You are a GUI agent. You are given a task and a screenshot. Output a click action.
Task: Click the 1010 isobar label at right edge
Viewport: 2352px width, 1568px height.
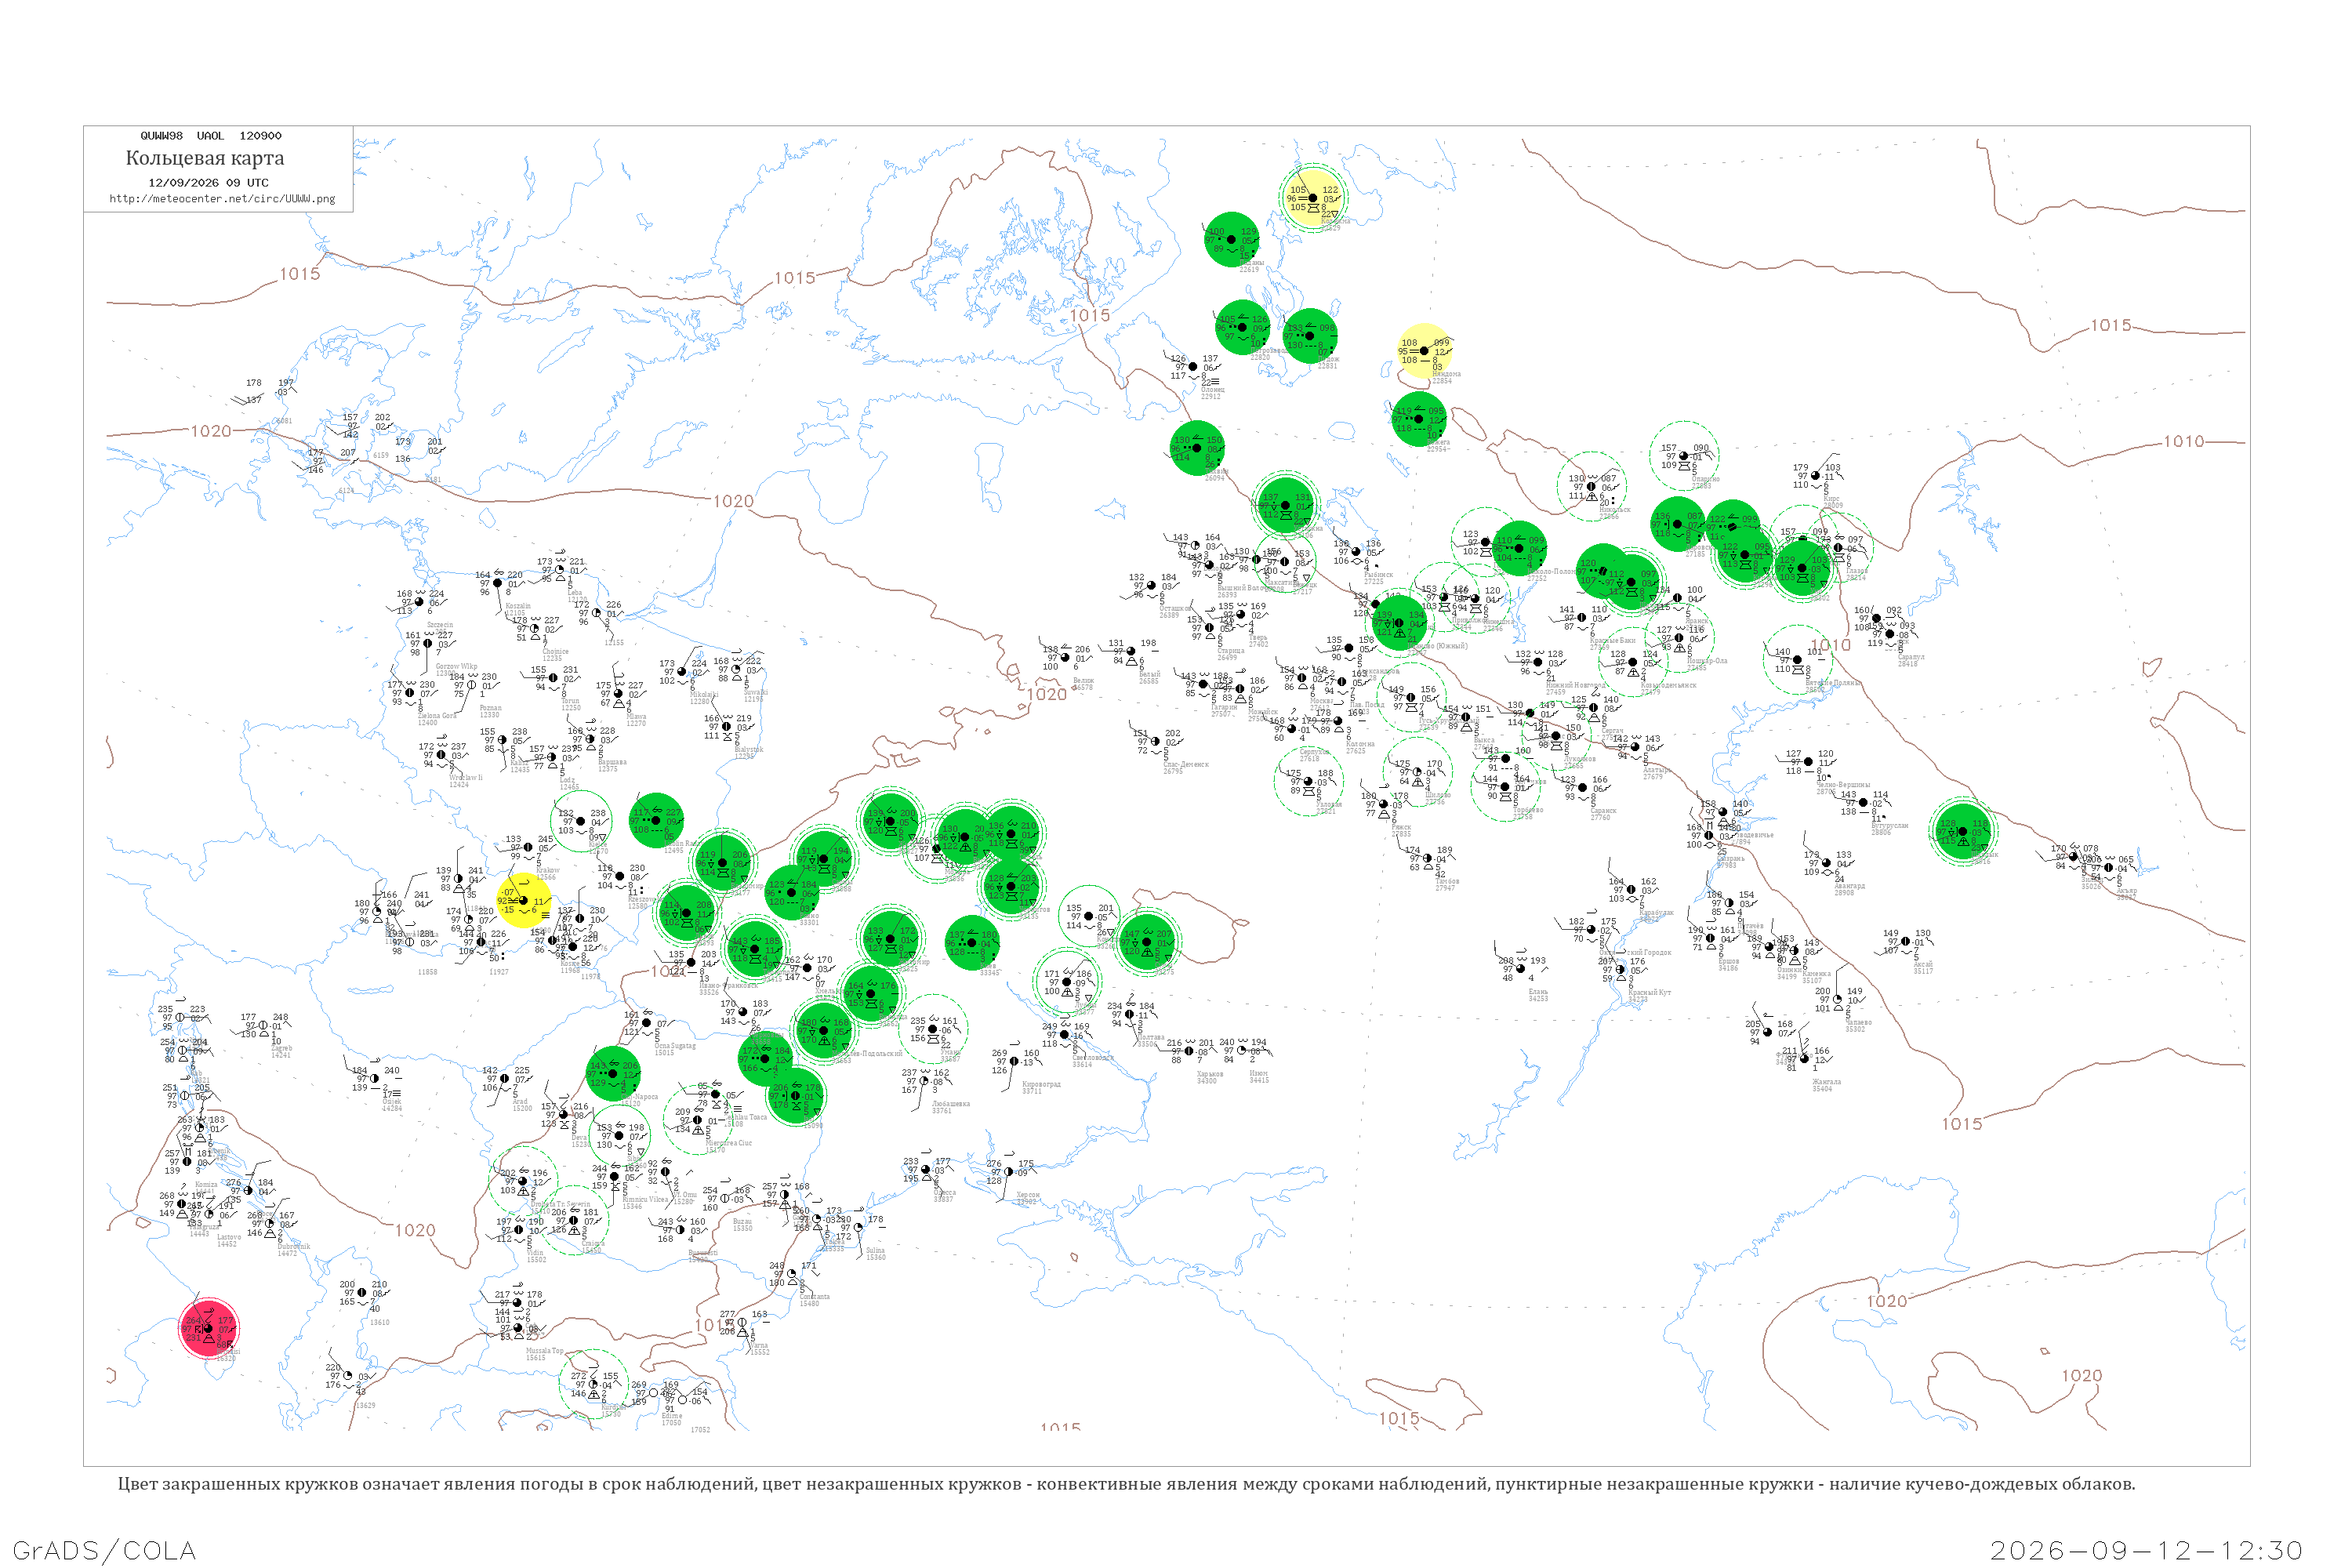[2184, 441]
